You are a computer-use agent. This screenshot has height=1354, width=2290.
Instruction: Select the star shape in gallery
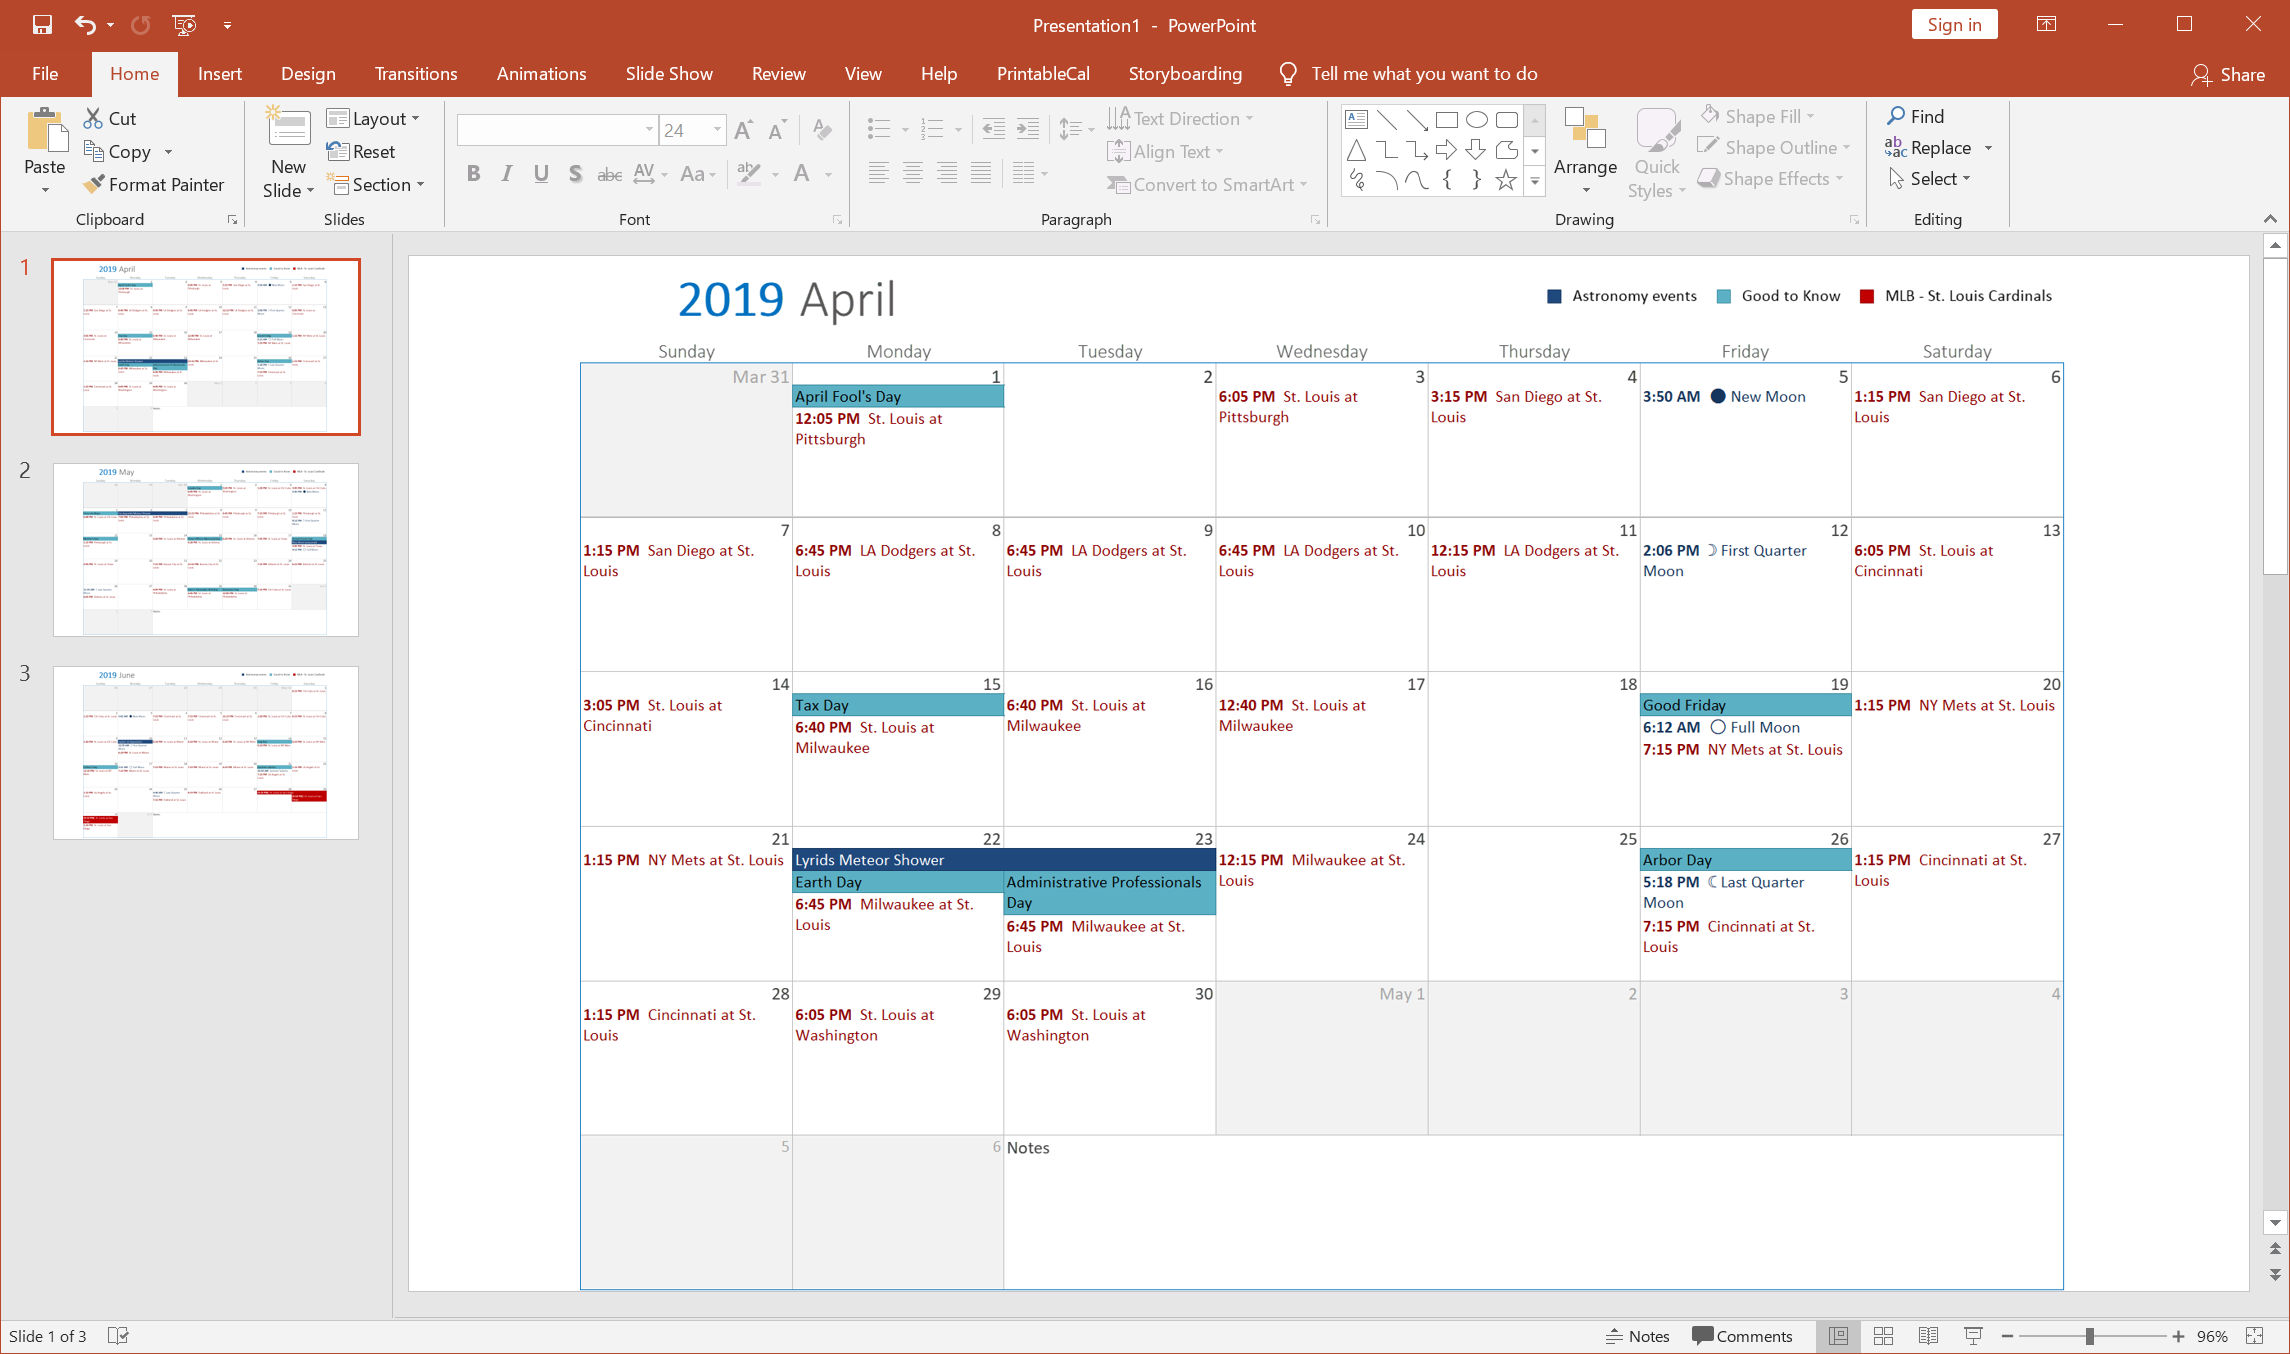pyautogui.click(x=1506, y=181)
